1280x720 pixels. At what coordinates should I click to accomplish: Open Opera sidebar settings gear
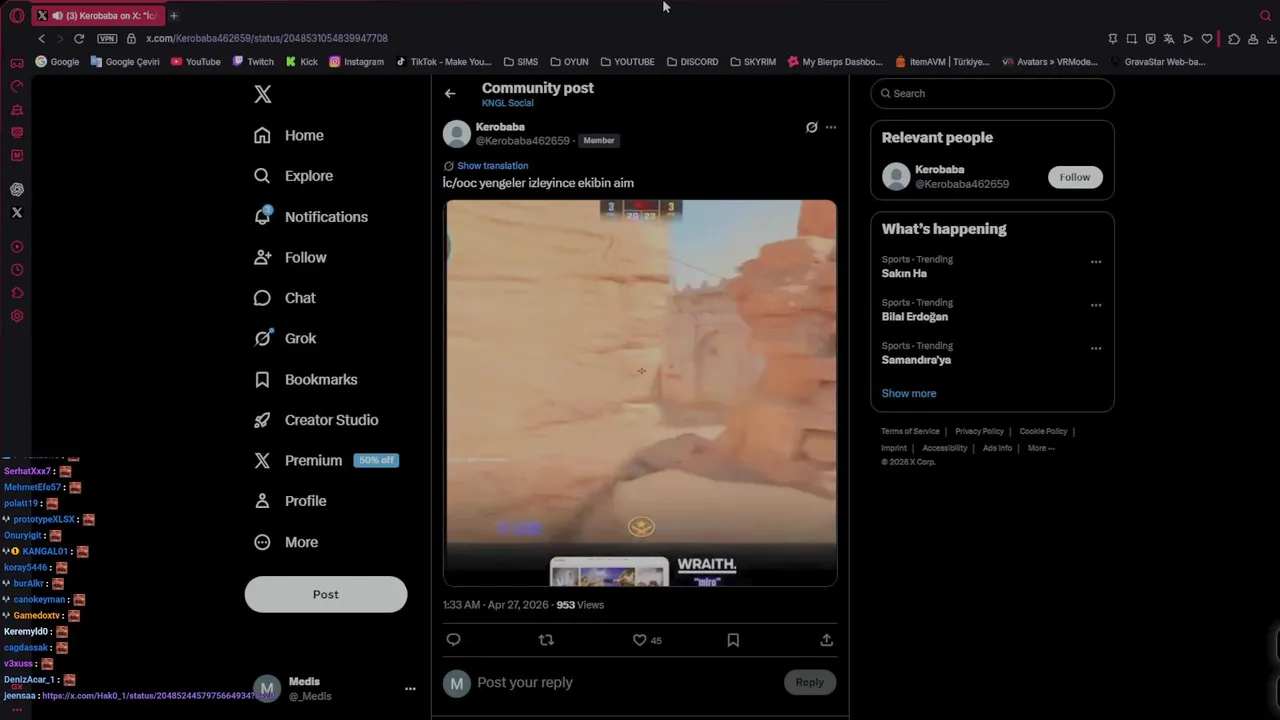[17, 316]
